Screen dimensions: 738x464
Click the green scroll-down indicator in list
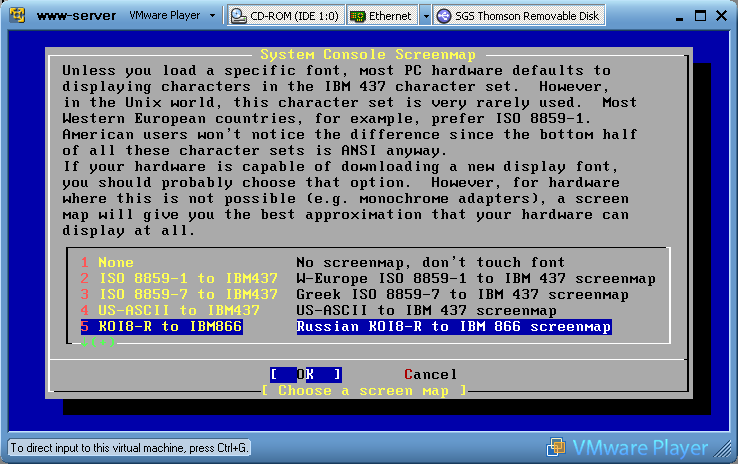click(x=98, y=342)
